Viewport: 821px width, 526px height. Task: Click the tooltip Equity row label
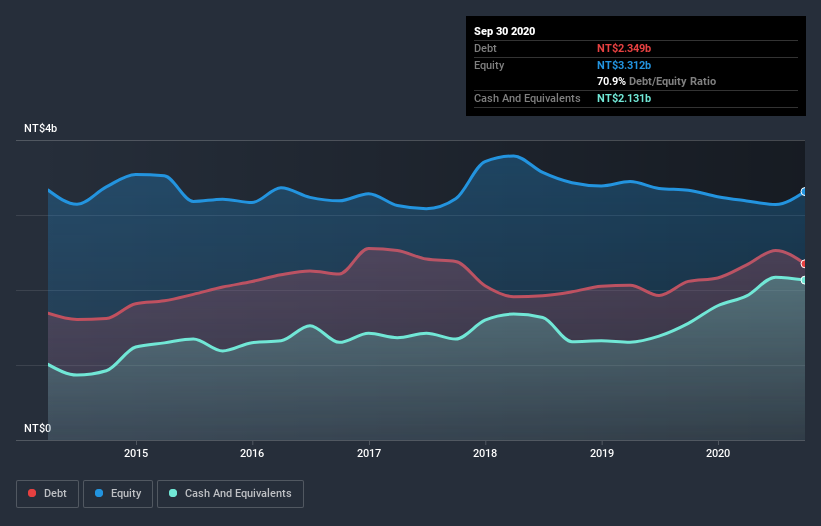489,65
